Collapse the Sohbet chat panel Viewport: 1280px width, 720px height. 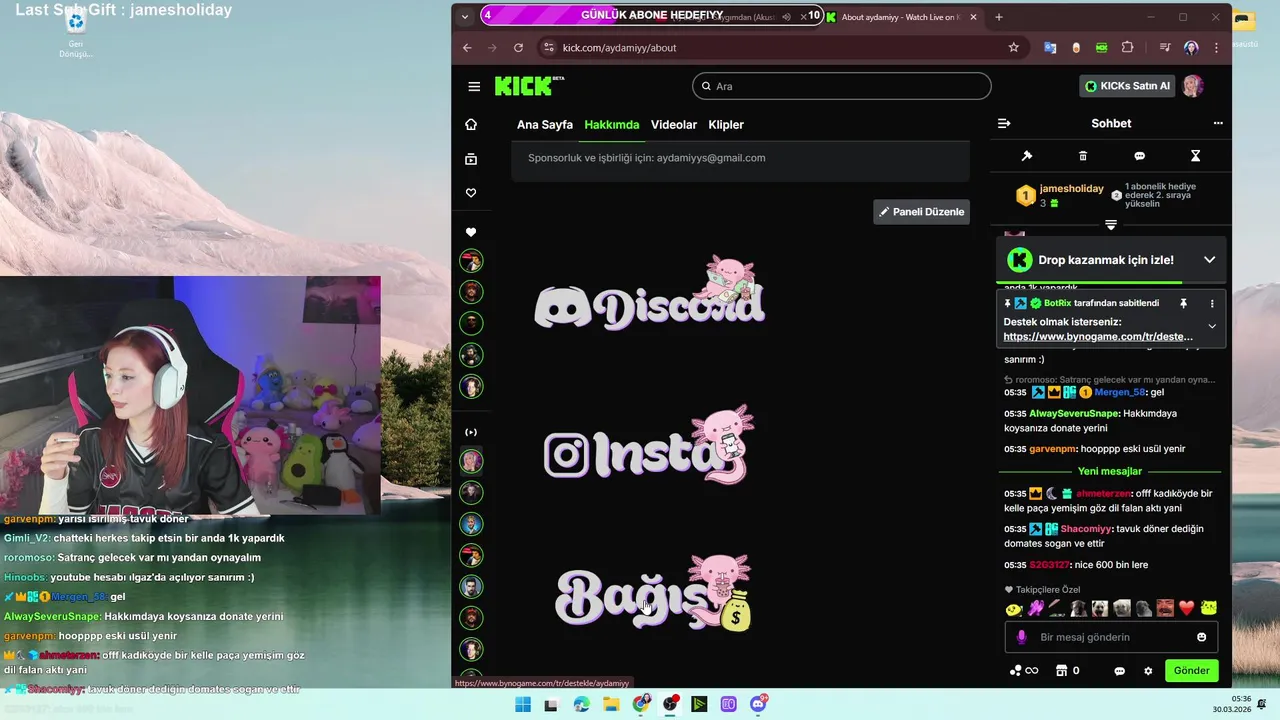[x=1004, y=123]
